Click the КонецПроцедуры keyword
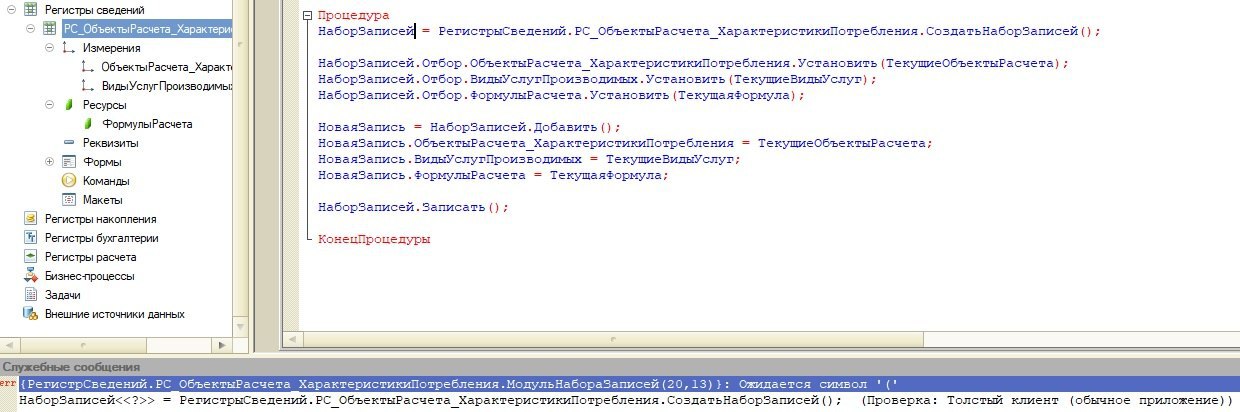1240x412 pixels. (374, 240)
